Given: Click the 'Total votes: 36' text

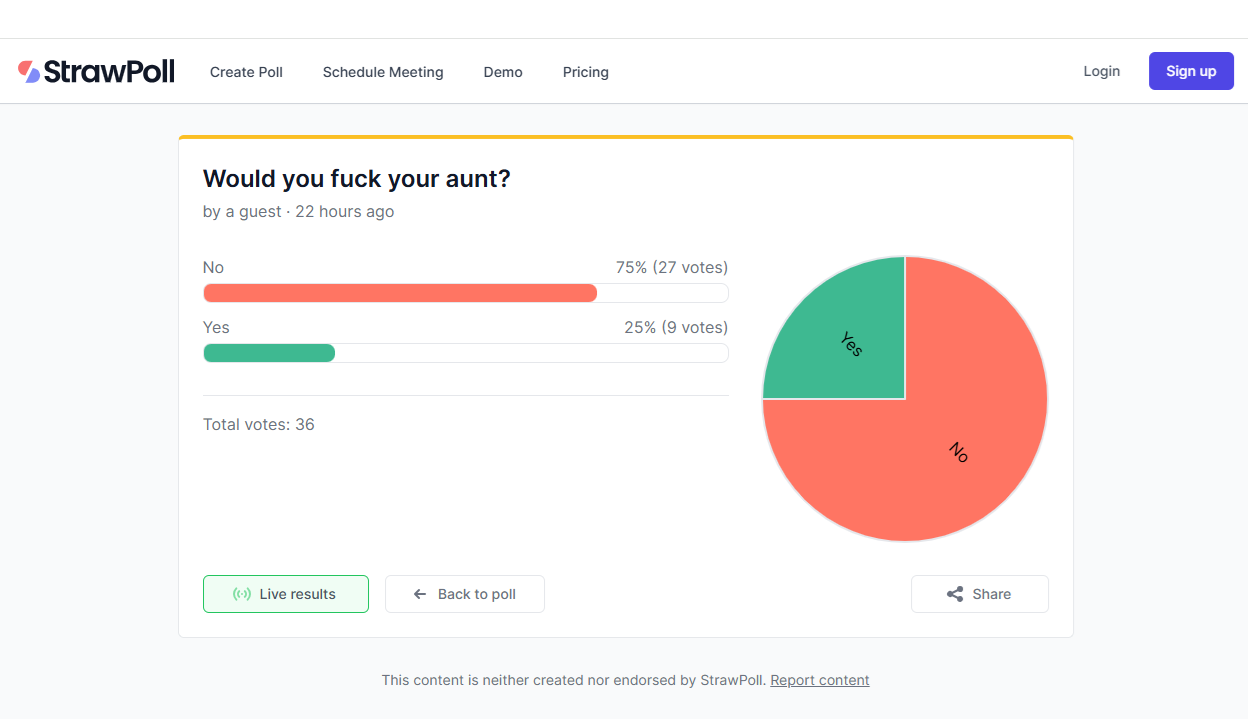Looking at the screenshot, I should click(259, 425).
